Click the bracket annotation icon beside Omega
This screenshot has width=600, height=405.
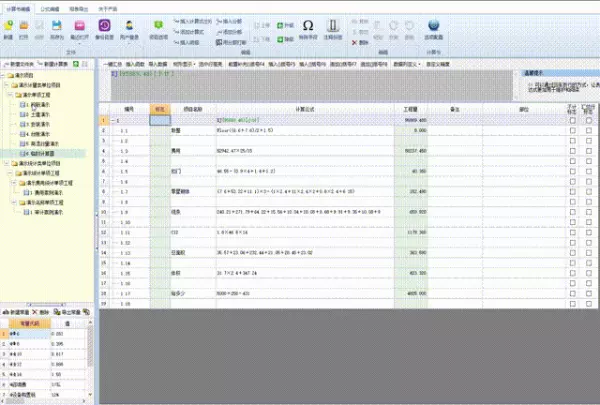333,26
